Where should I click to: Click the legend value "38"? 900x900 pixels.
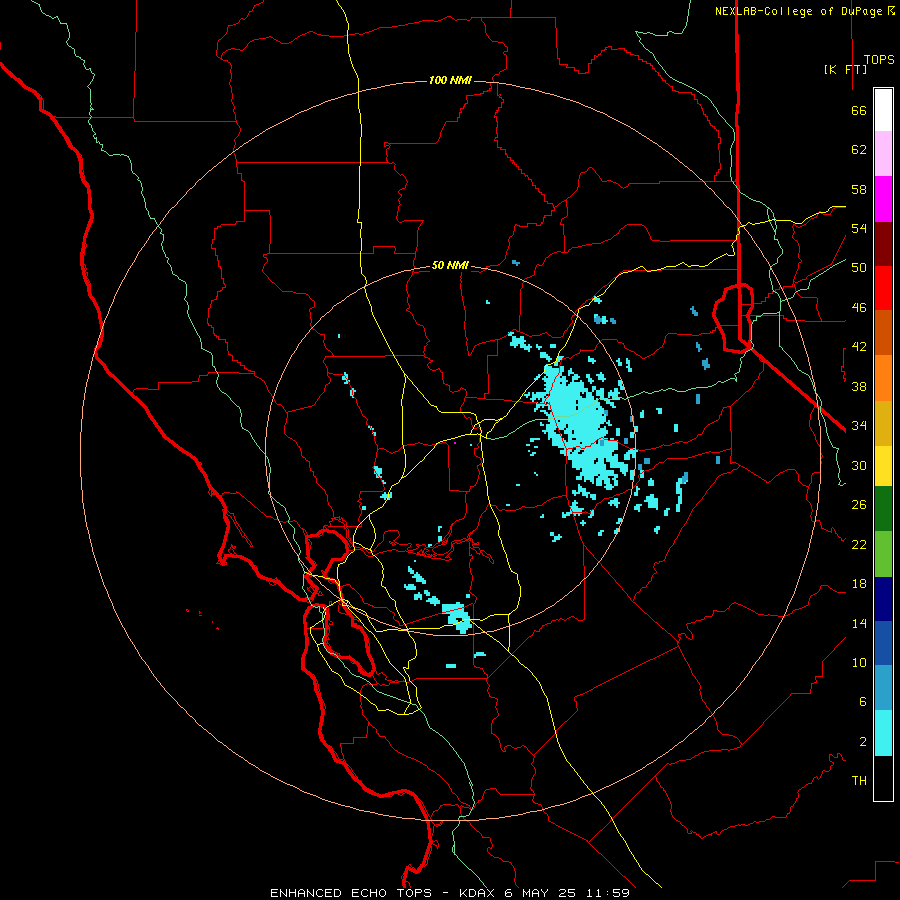coord(859,386)
